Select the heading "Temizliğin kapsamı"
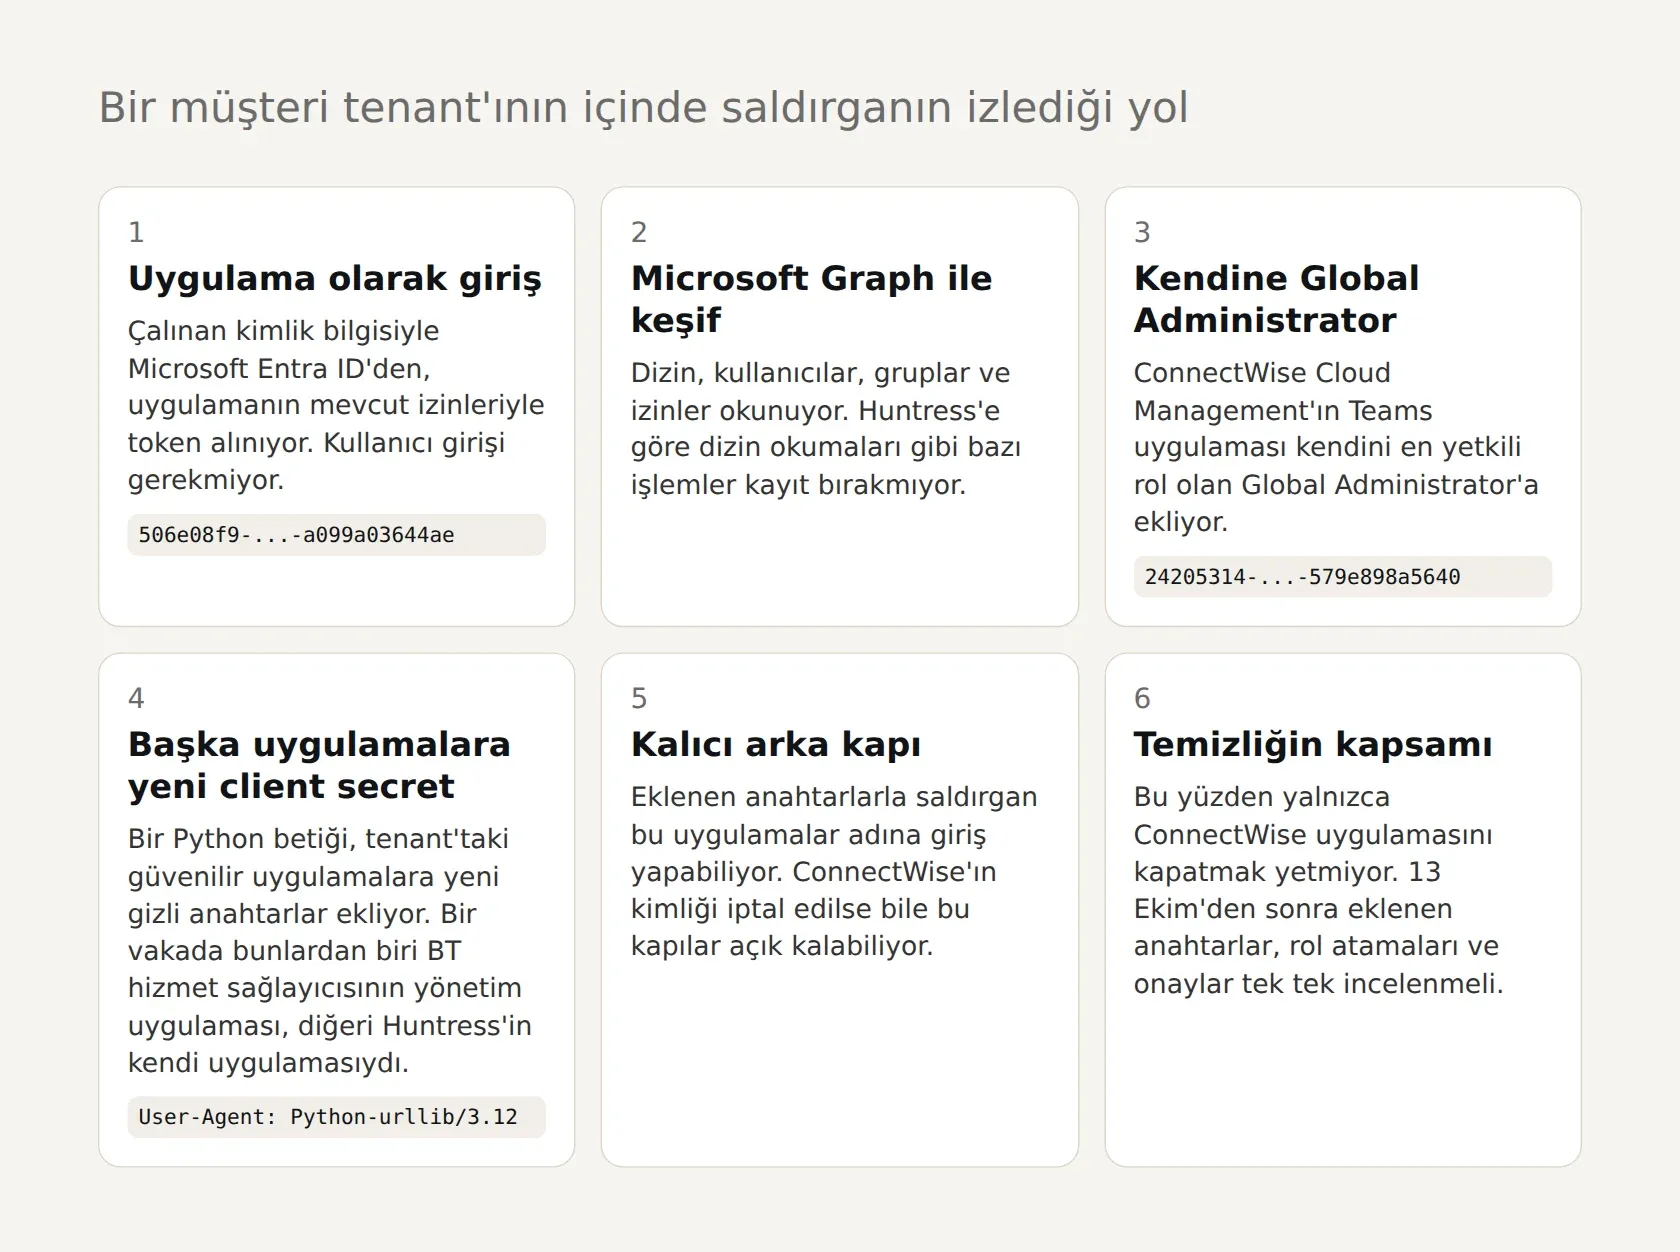Image resolution: width=1680 pixels, height=1252 pixels. point(1313,745)
